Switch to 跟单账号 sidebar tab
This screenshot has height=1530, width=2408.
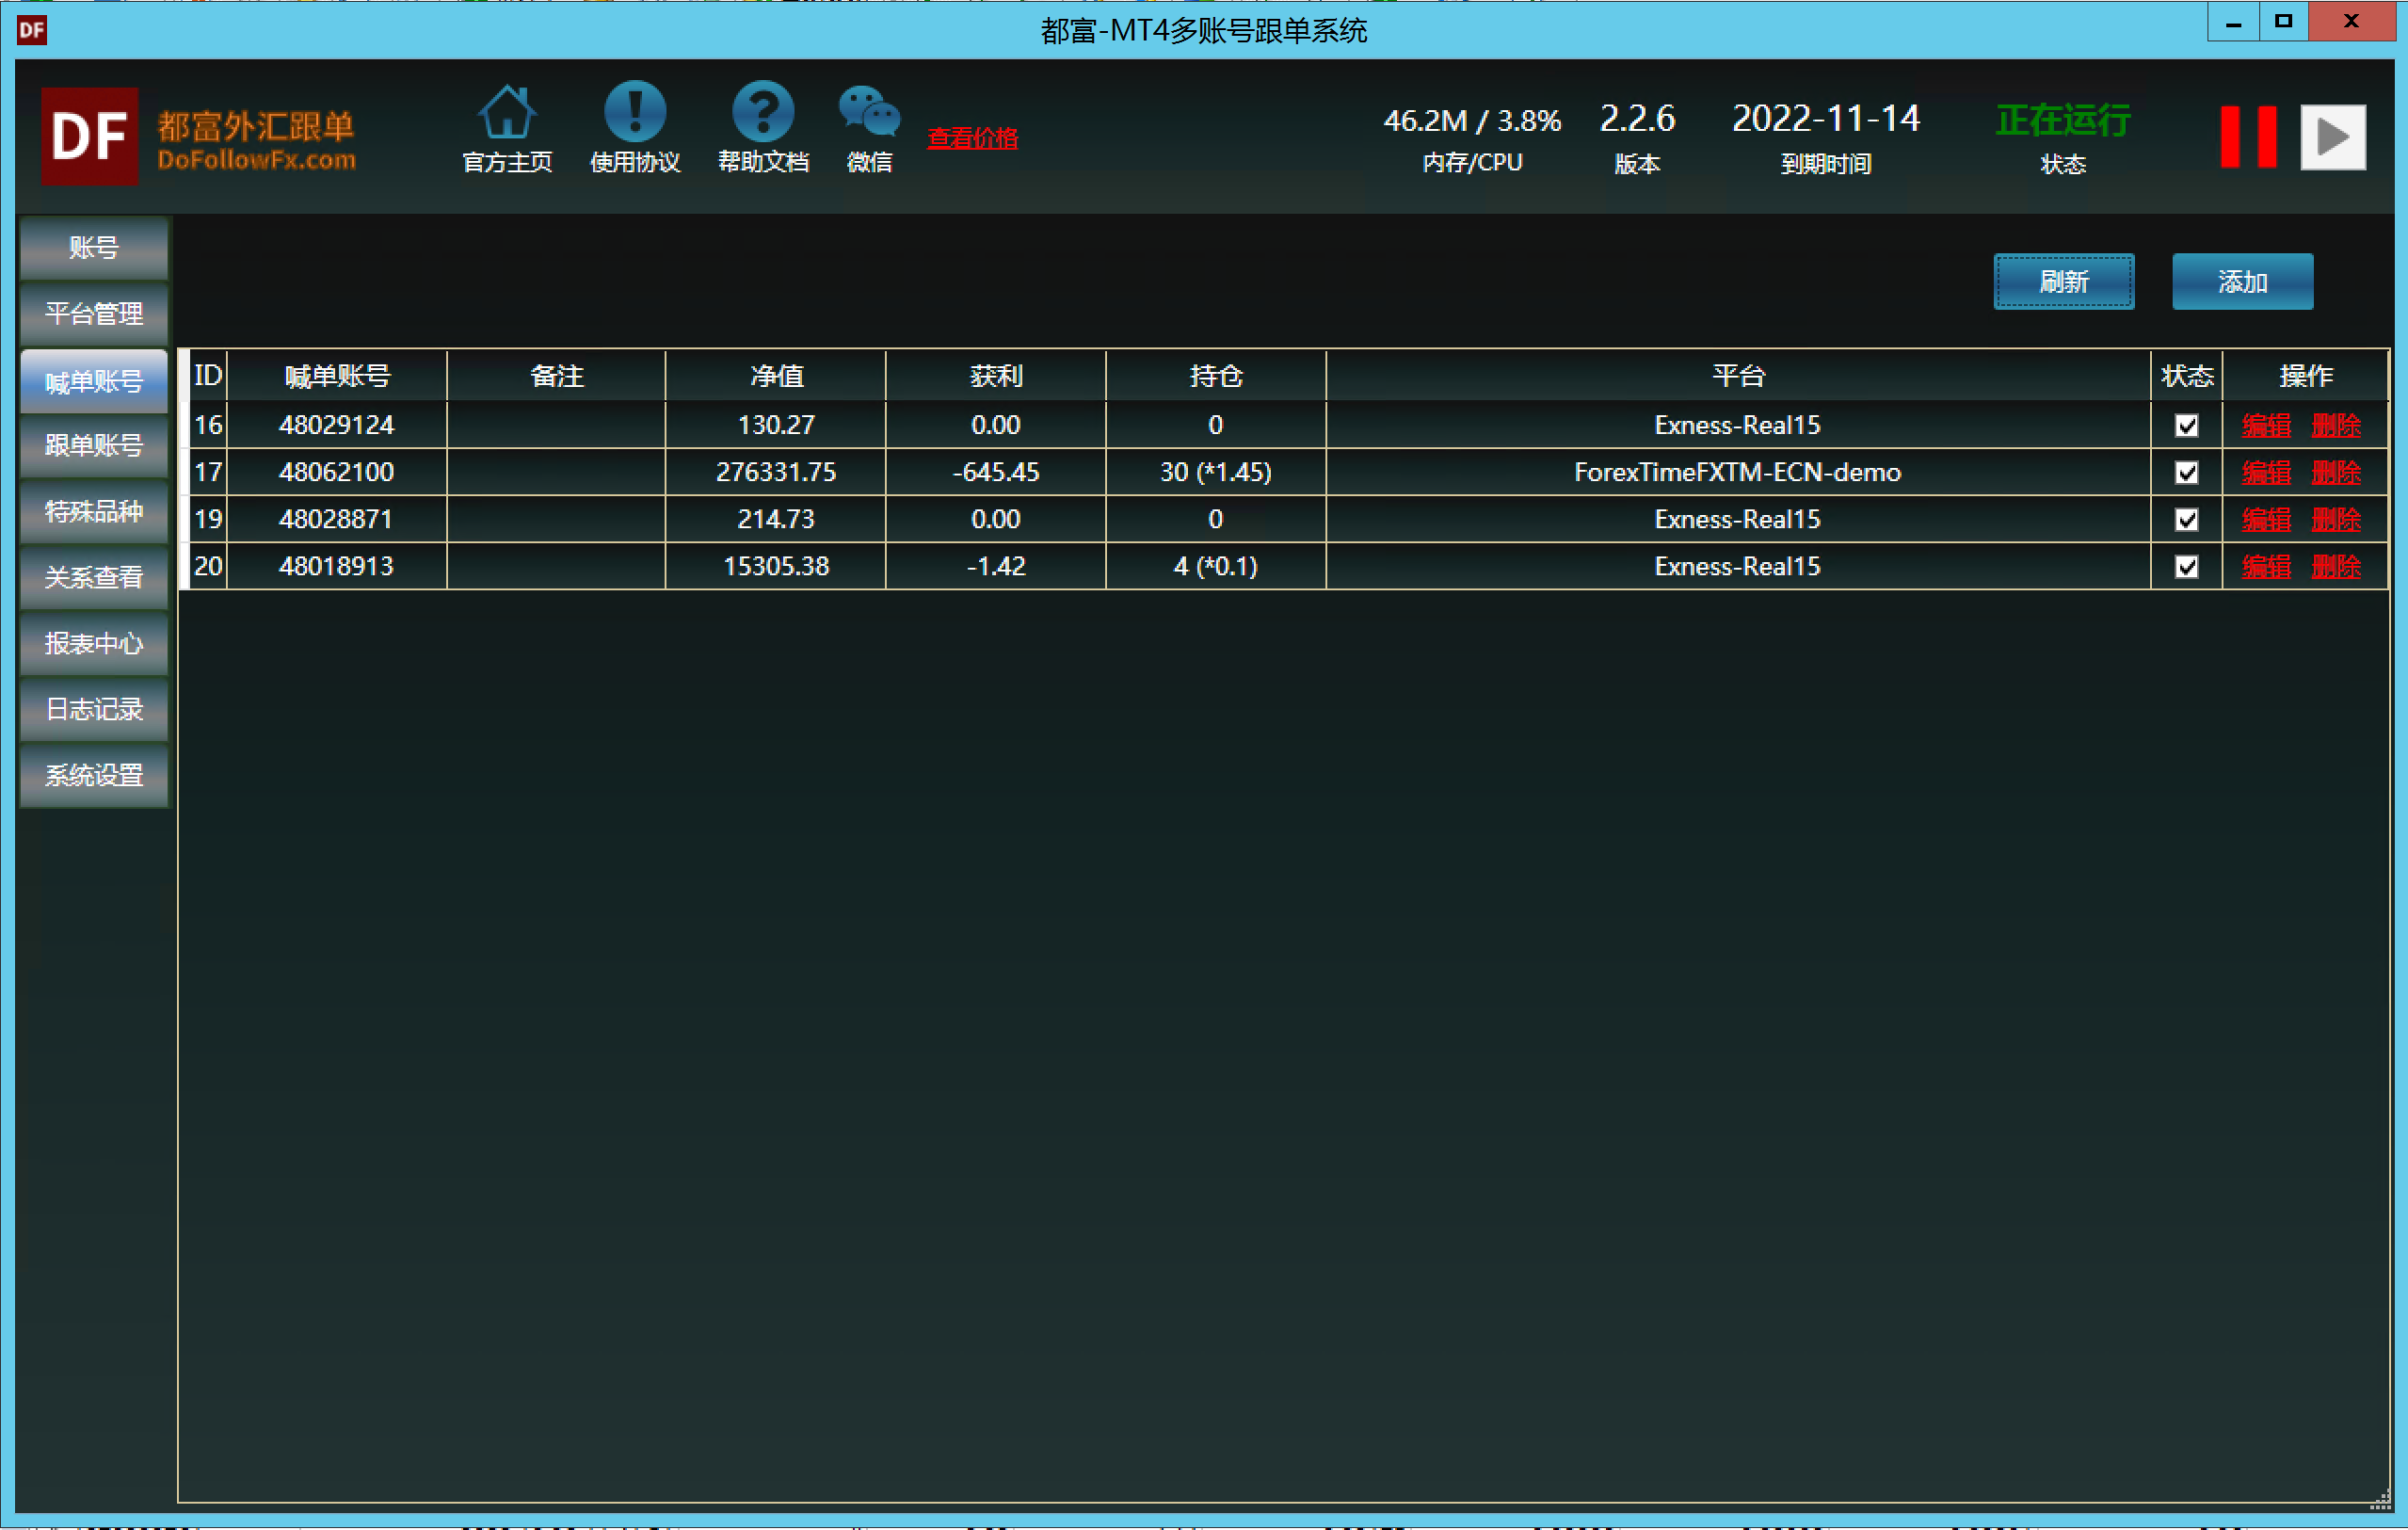coord(94,446)
